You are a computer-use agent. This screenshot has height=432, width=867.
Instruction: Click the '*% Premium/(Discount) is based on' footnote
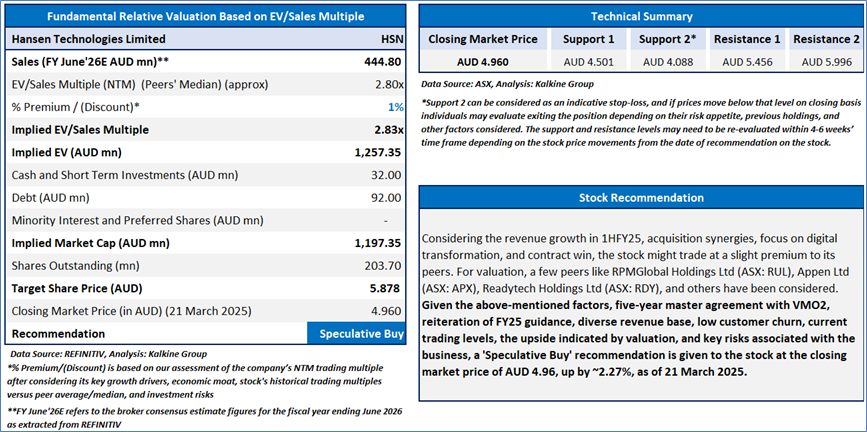pyautogui.click(x=193, y=382)
